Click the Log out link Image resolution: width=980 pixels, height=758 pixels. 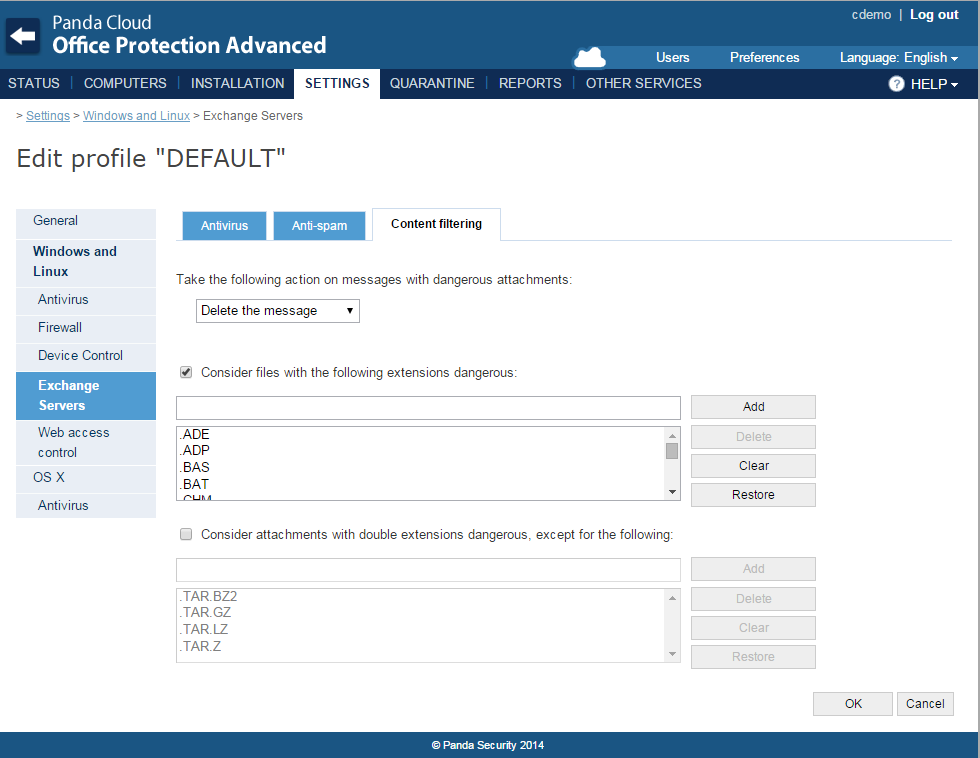934,14
